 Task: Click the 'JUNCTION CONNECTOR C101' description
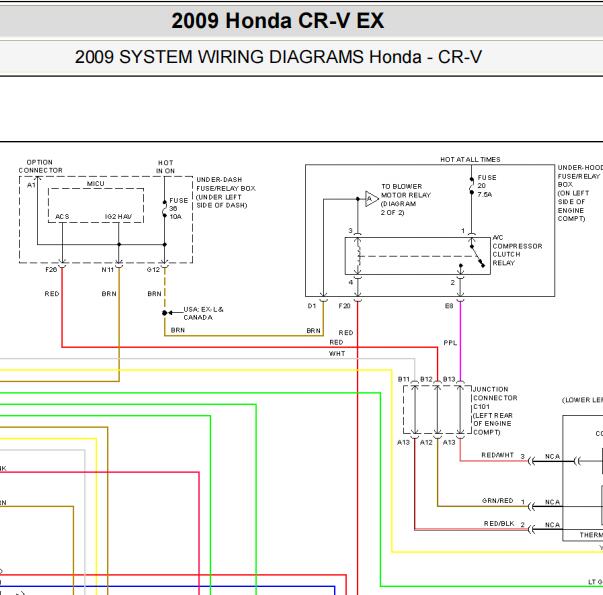point(495,411)
